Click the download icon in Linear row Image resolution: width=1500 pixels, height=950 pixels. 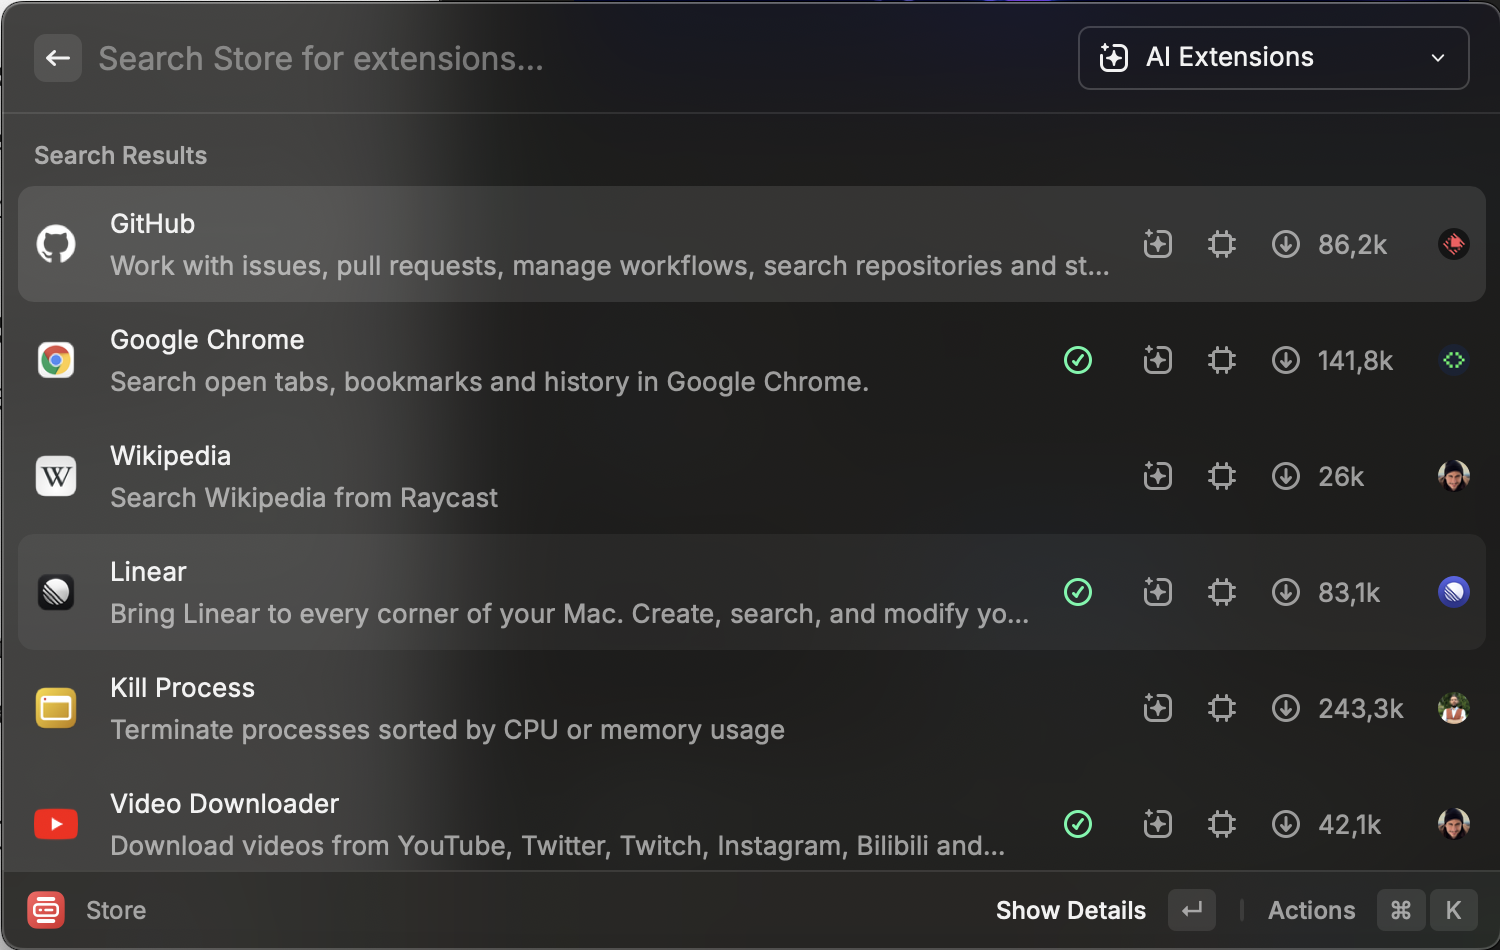(x=1286, y=592)
